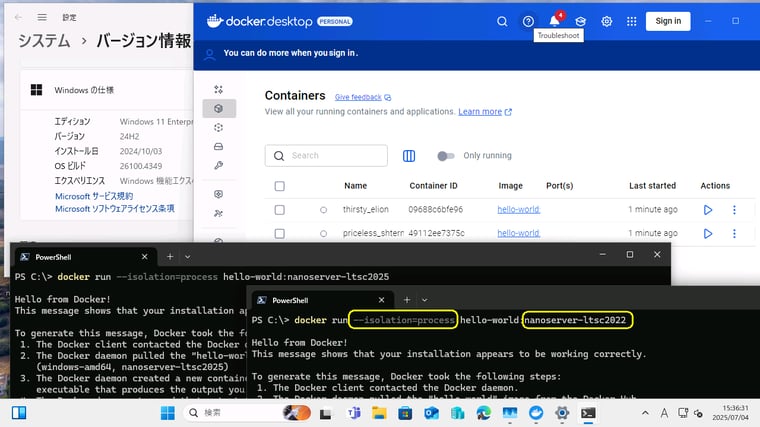This screenshot has width=760, height=427.
Task: Select thirsty_elion container checkbox
Action: tap(280, 210)
